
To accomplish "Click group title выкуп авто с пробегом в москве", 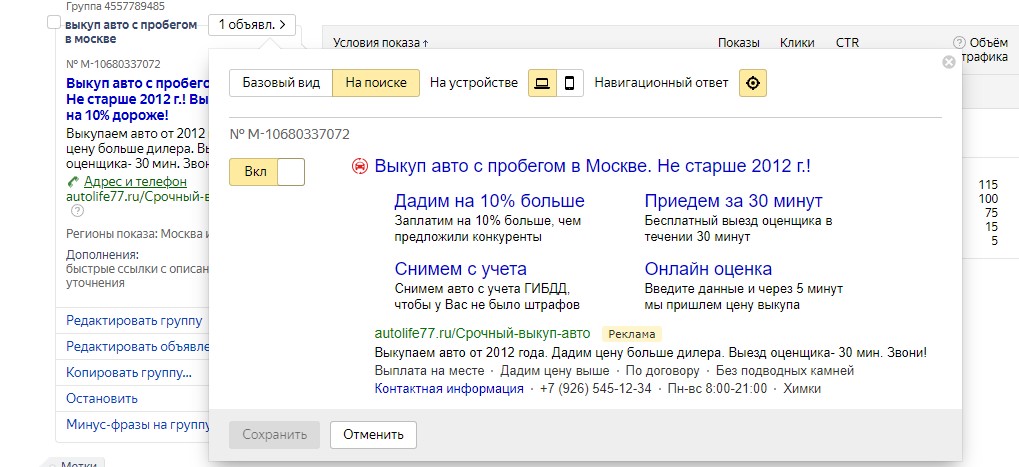I will tap(131, 32).
